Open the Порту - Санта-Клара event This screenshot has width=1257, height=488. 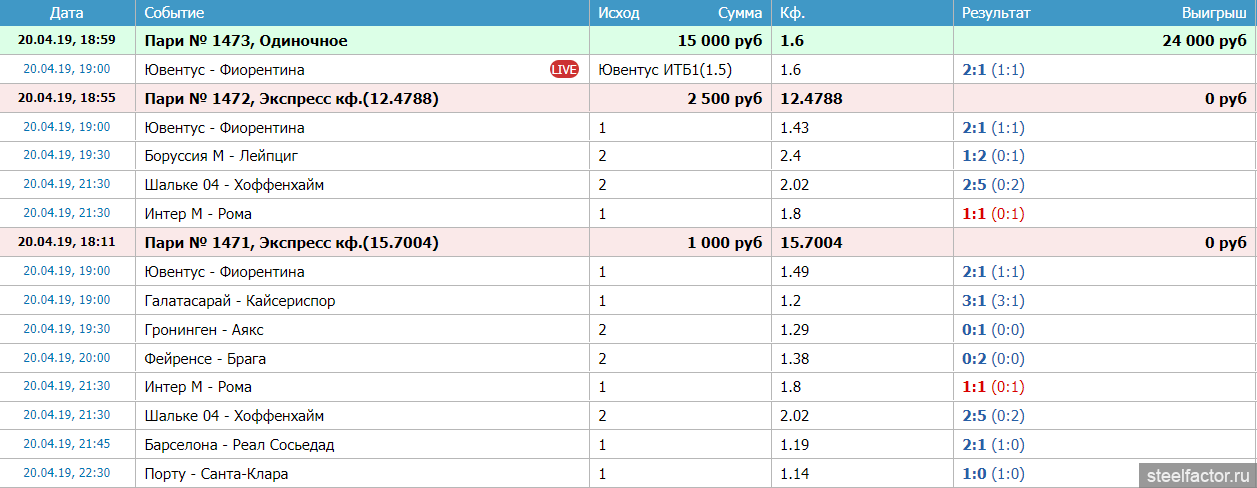pos(216,474)
